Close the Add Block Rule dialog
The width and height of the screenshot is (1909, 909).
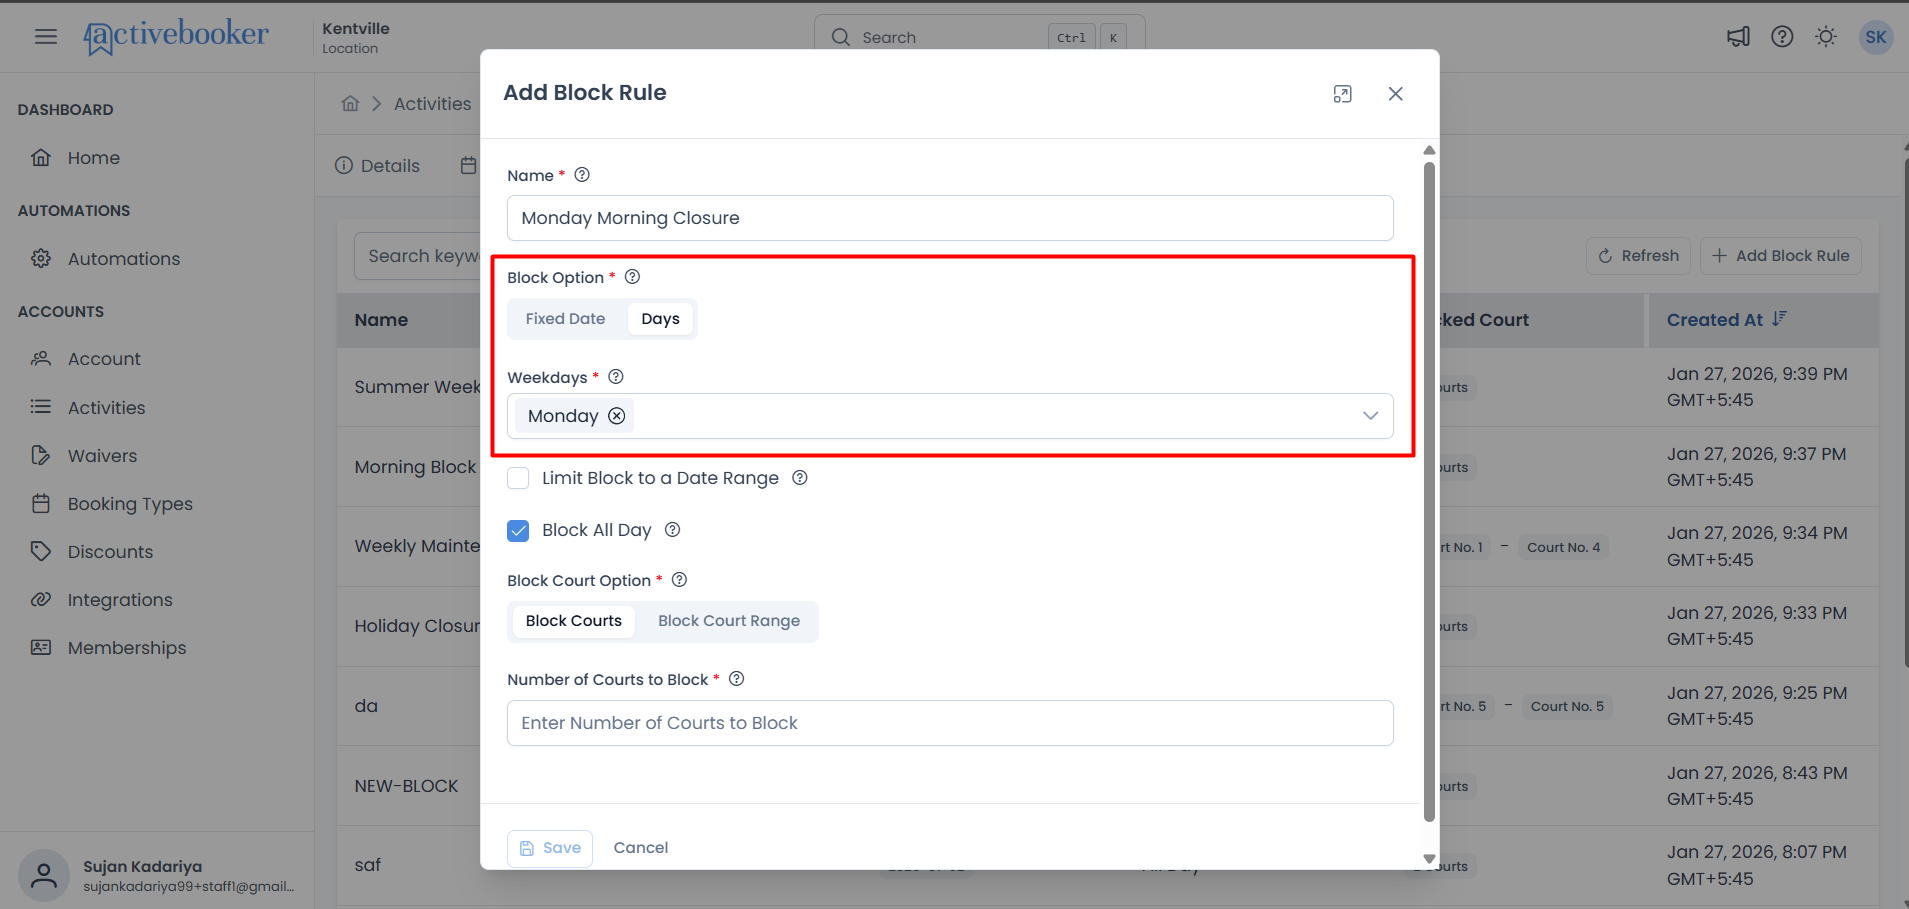click(x=1396, y=93)
